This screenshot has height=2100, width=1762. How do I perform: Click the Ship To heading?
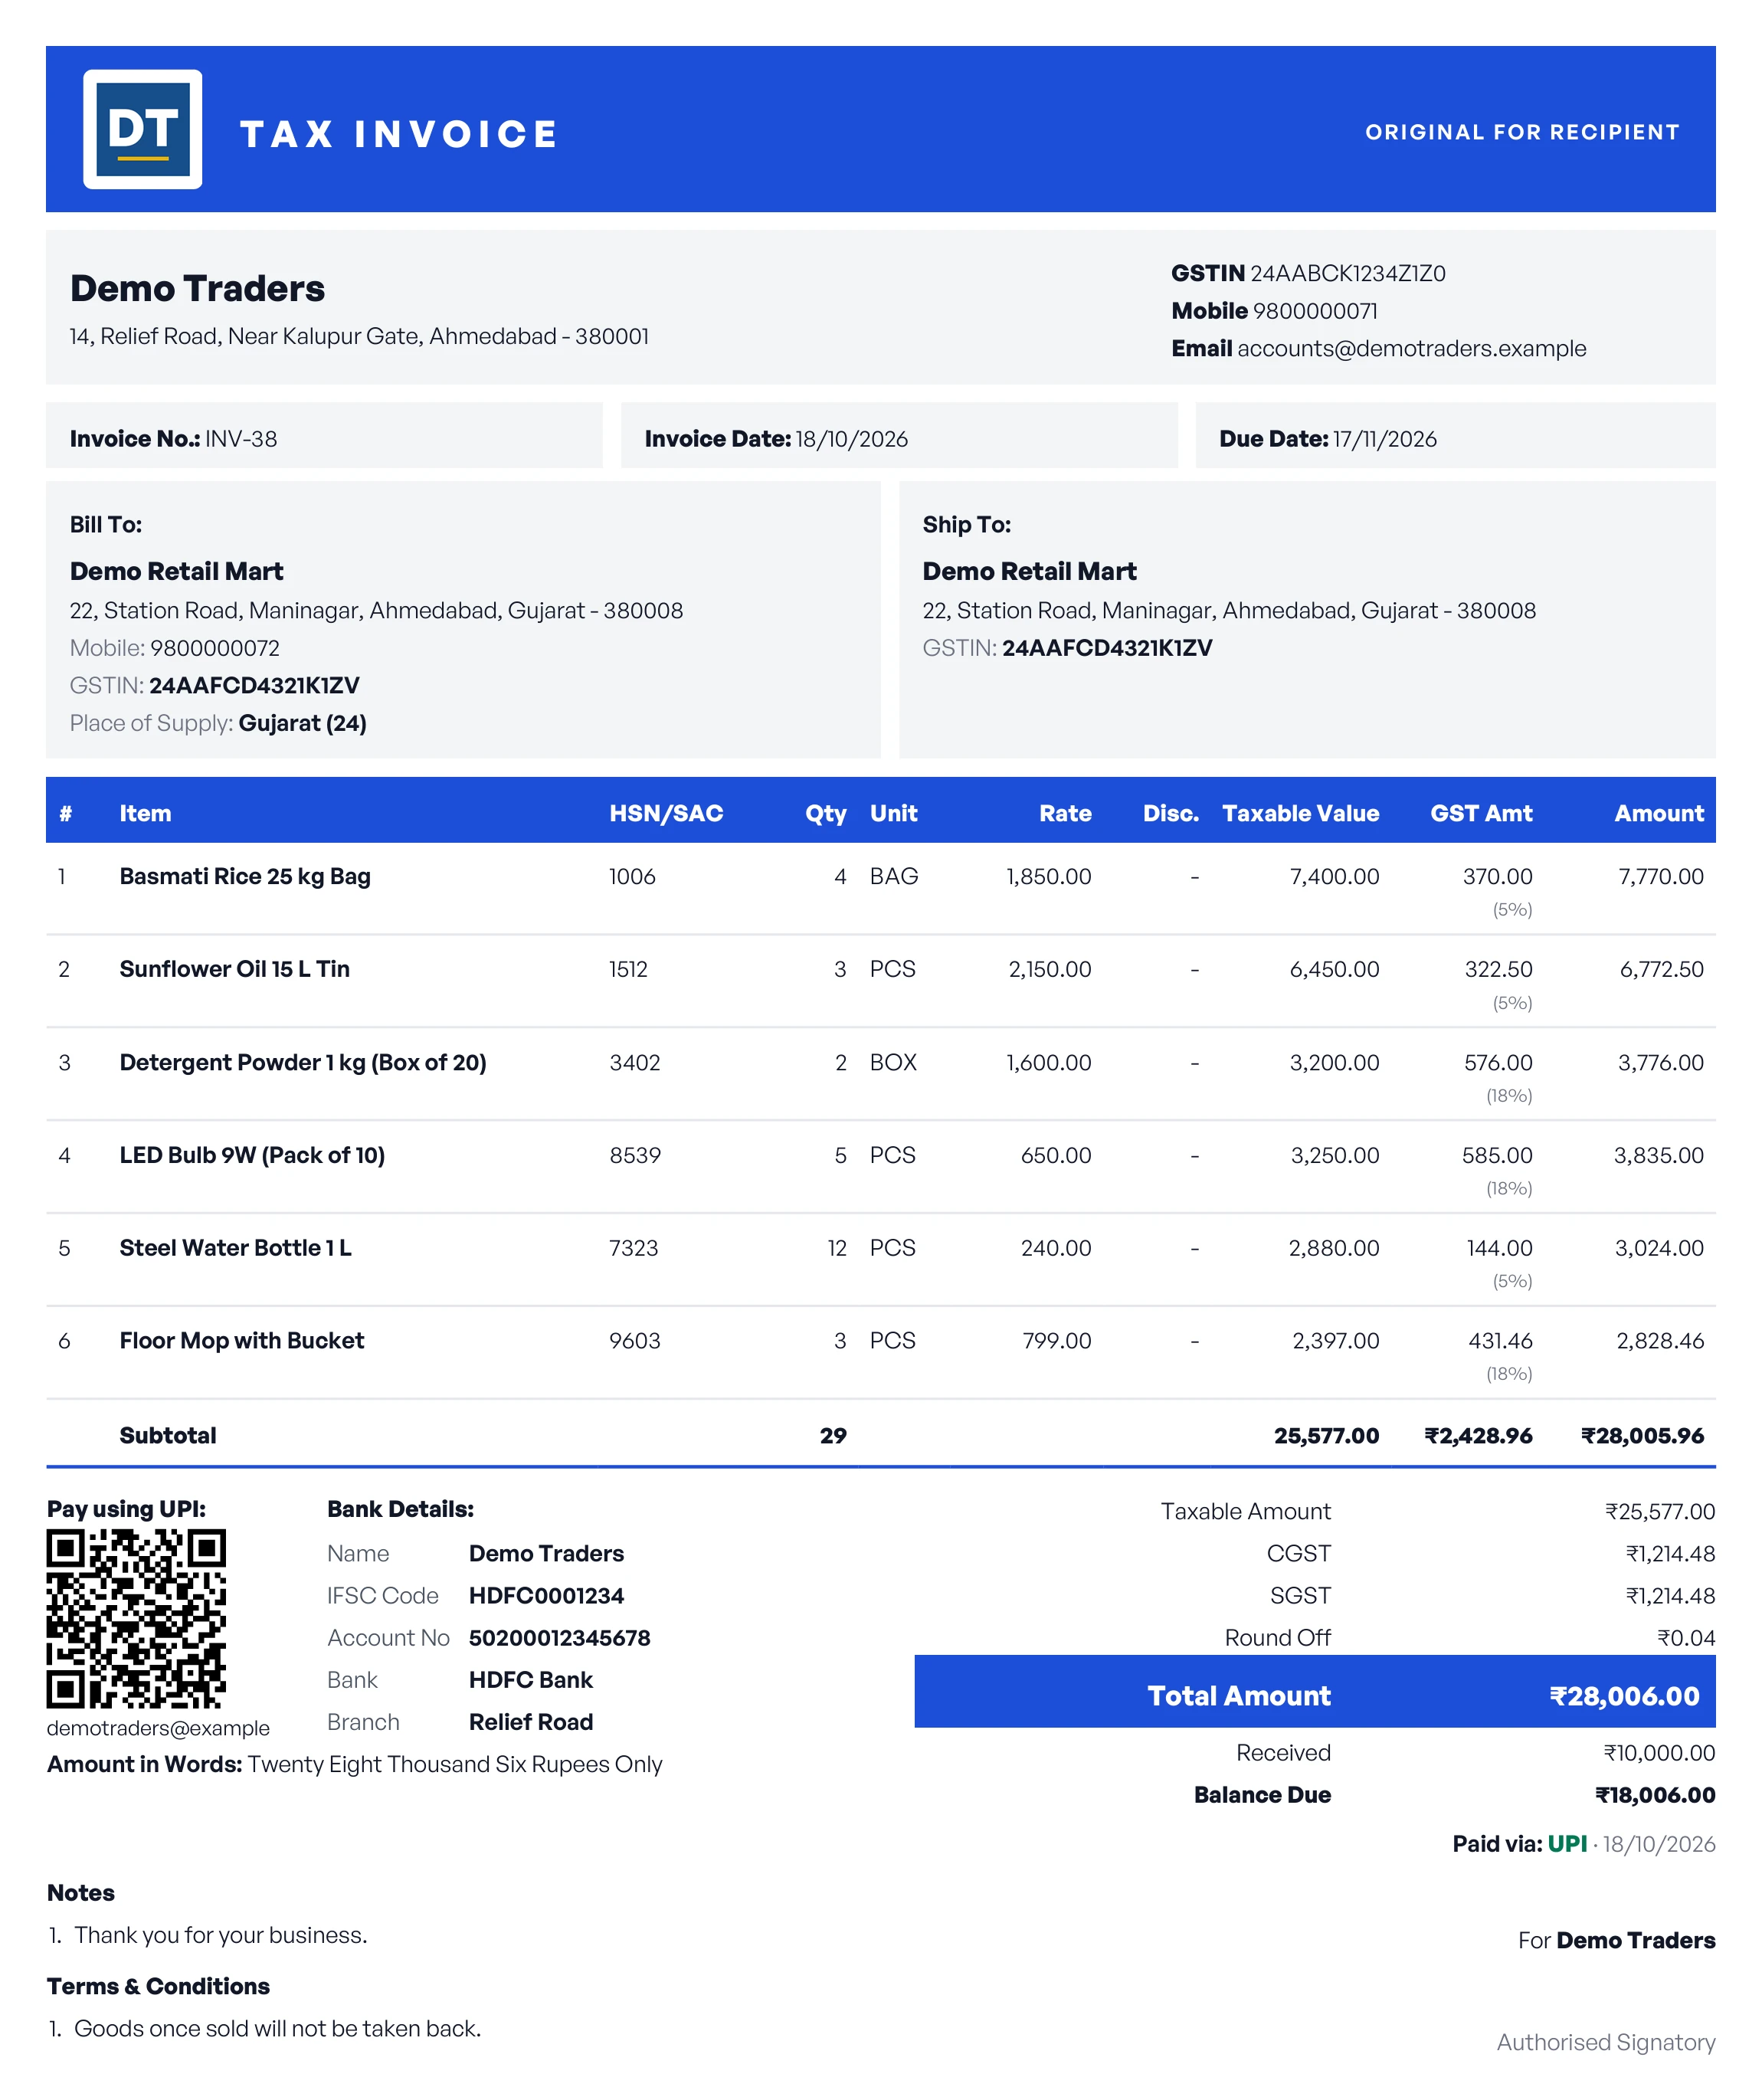966,524
